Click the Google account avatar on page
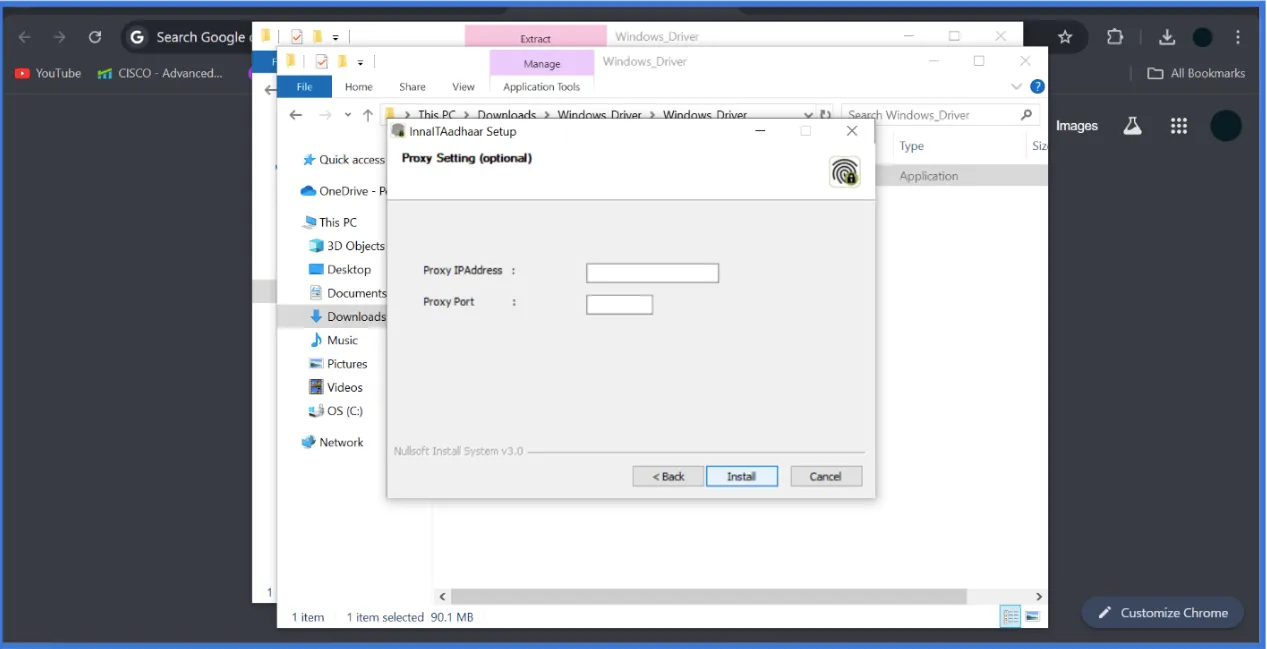The height and width of the screenshot is (649, 1267). pos(1226,126)
